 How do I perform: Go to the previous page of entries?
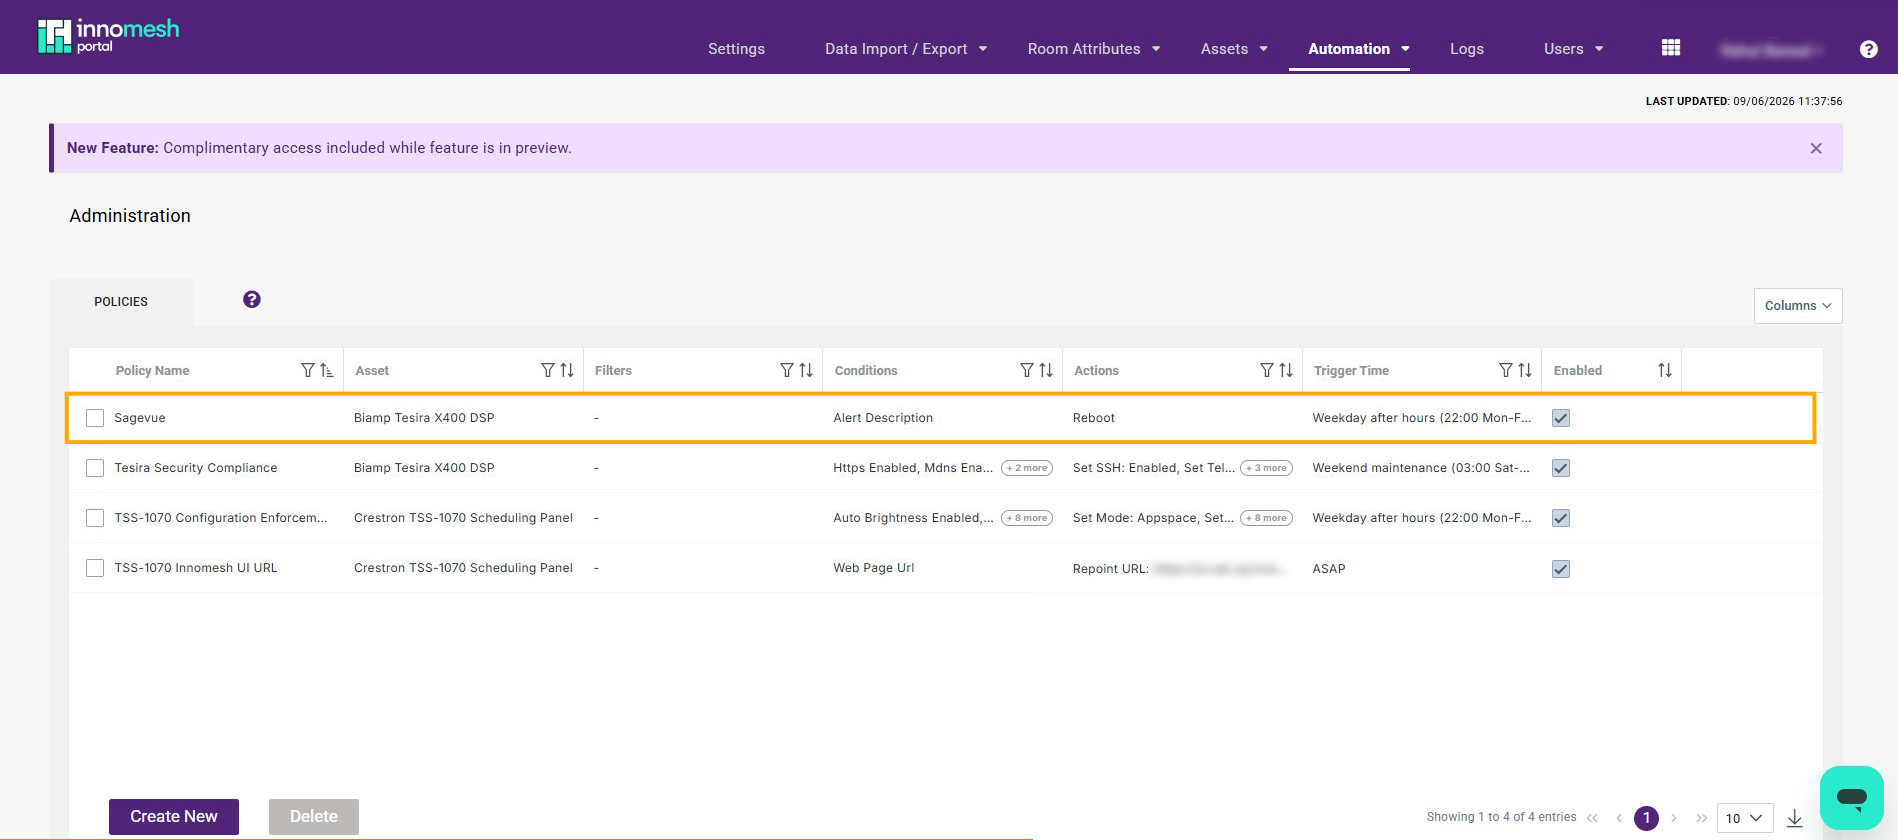tap(1619, 818)
